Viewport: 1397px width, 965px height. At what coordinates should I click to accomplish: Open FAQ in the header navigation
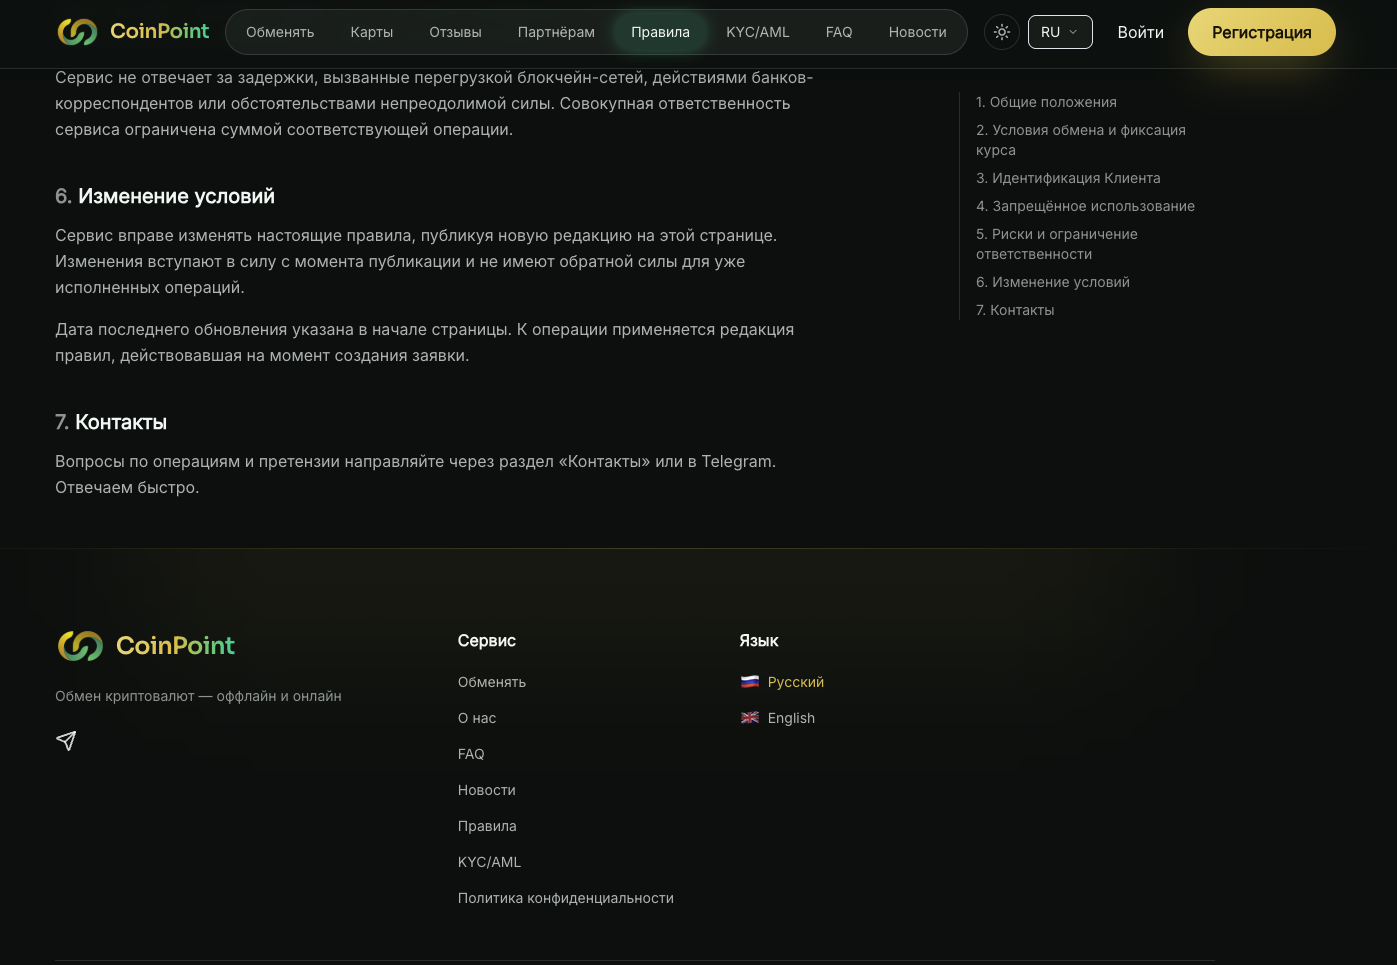click(839, 32)
